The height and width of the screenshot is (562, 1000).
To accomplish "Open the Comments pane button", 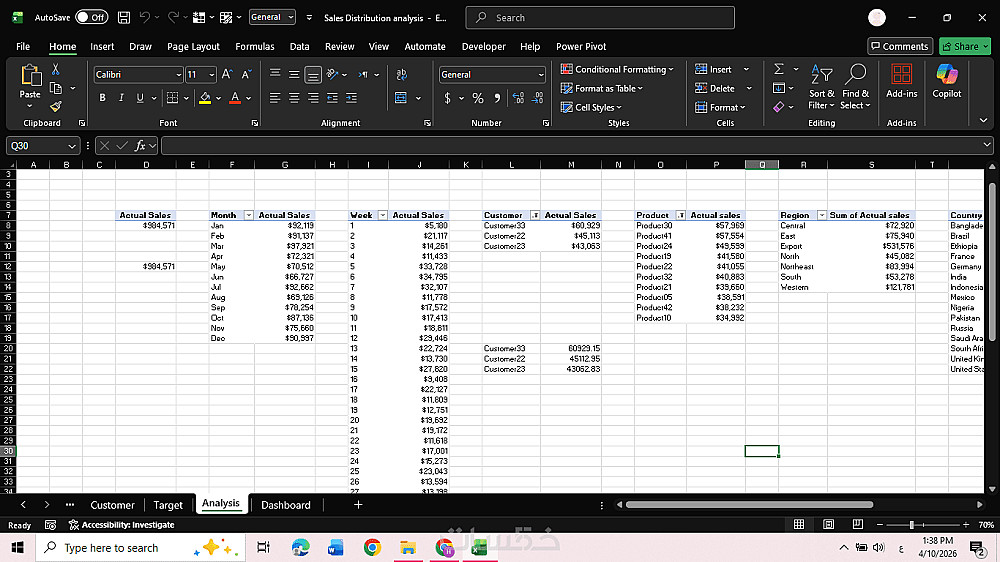I will tap(899, 46).
